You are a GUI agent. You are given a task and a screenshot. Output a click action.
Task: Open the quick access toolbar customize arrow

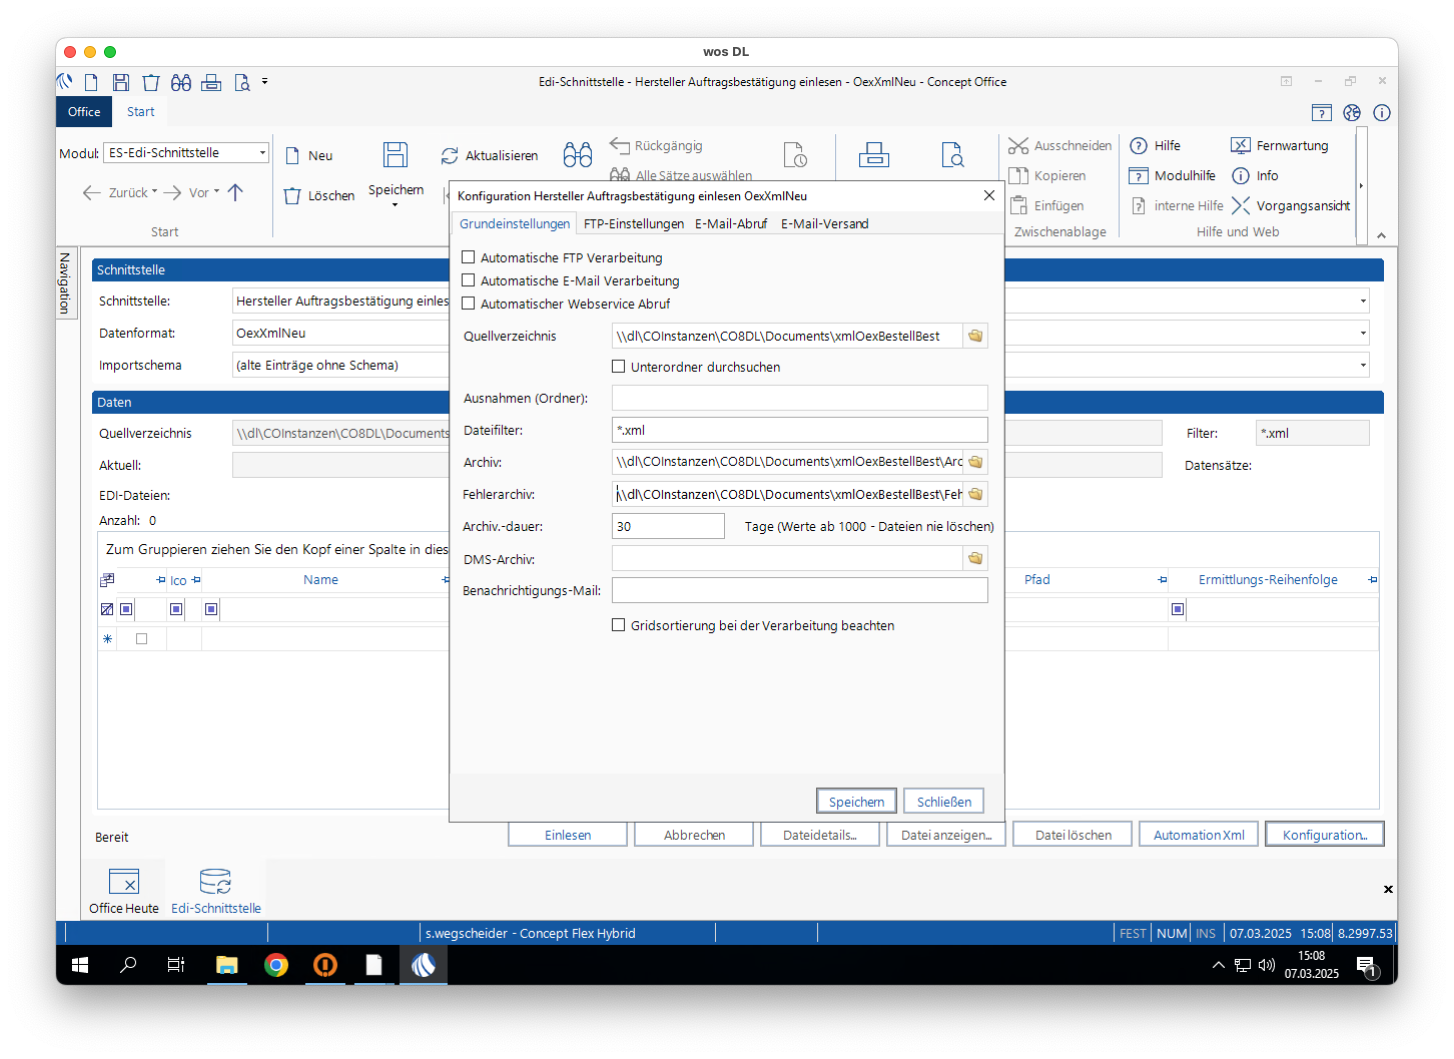pos(265,81)
